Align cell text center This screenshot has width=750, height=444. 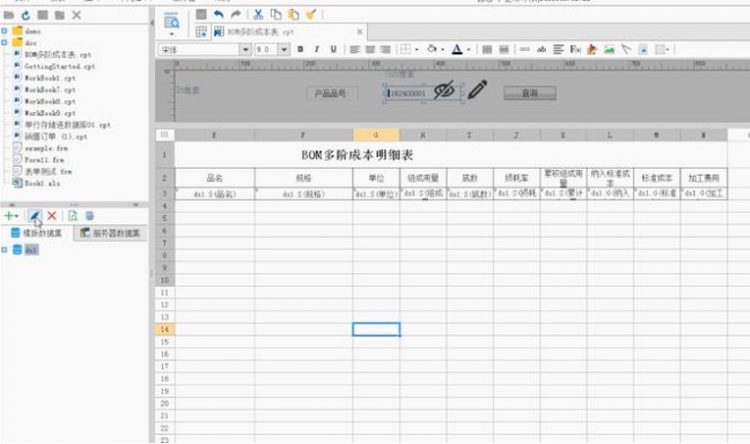click(370, 49)
